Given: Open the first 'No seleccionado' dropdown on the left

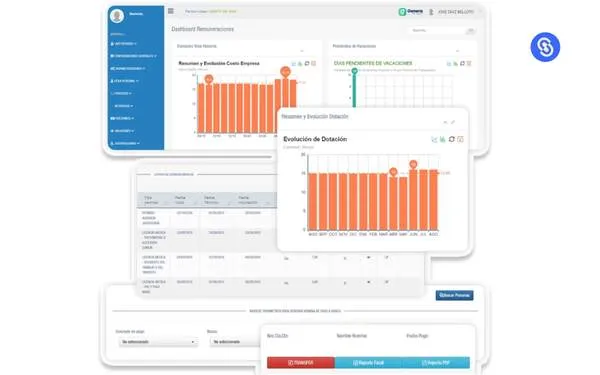Looking at the screenshot, I should pos(158,342).
